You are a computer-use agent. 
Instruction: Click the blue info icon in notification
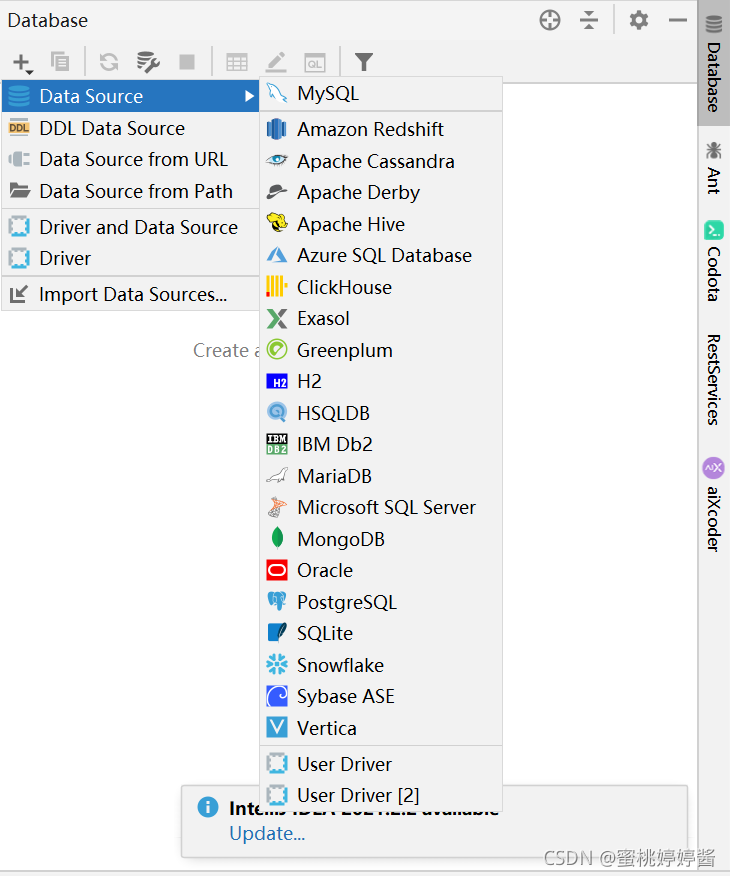(x=208, y=807)
